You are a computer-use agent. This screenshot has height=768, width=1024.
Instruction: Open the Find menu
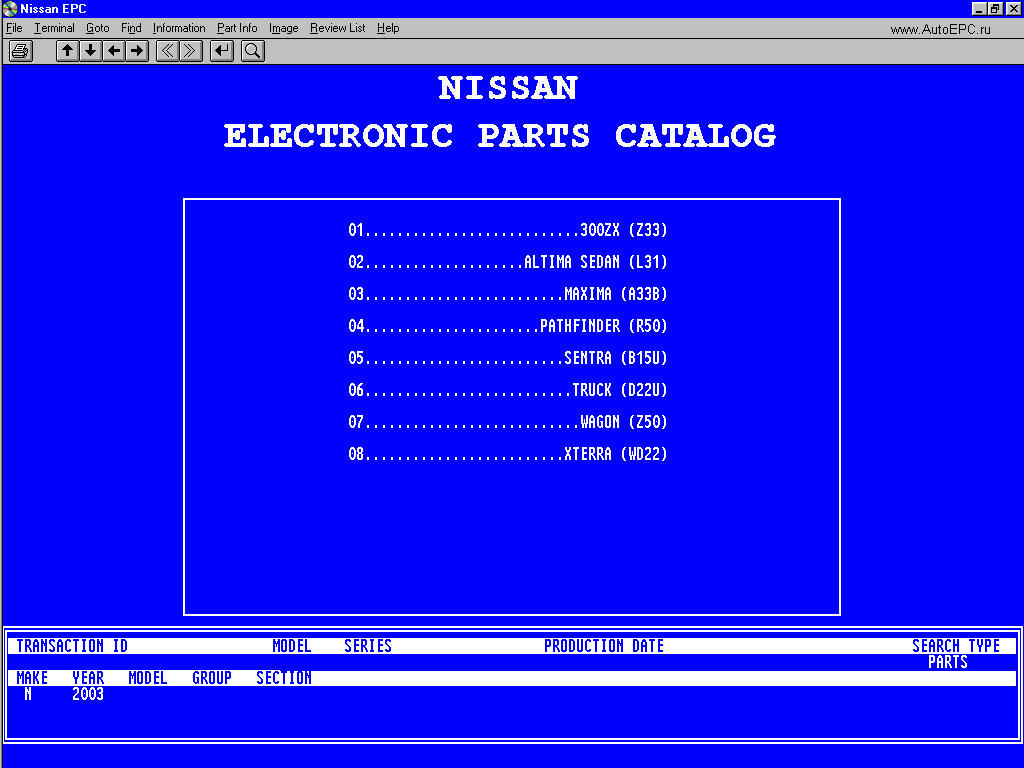pyautogui.click(x=131, y=28)
